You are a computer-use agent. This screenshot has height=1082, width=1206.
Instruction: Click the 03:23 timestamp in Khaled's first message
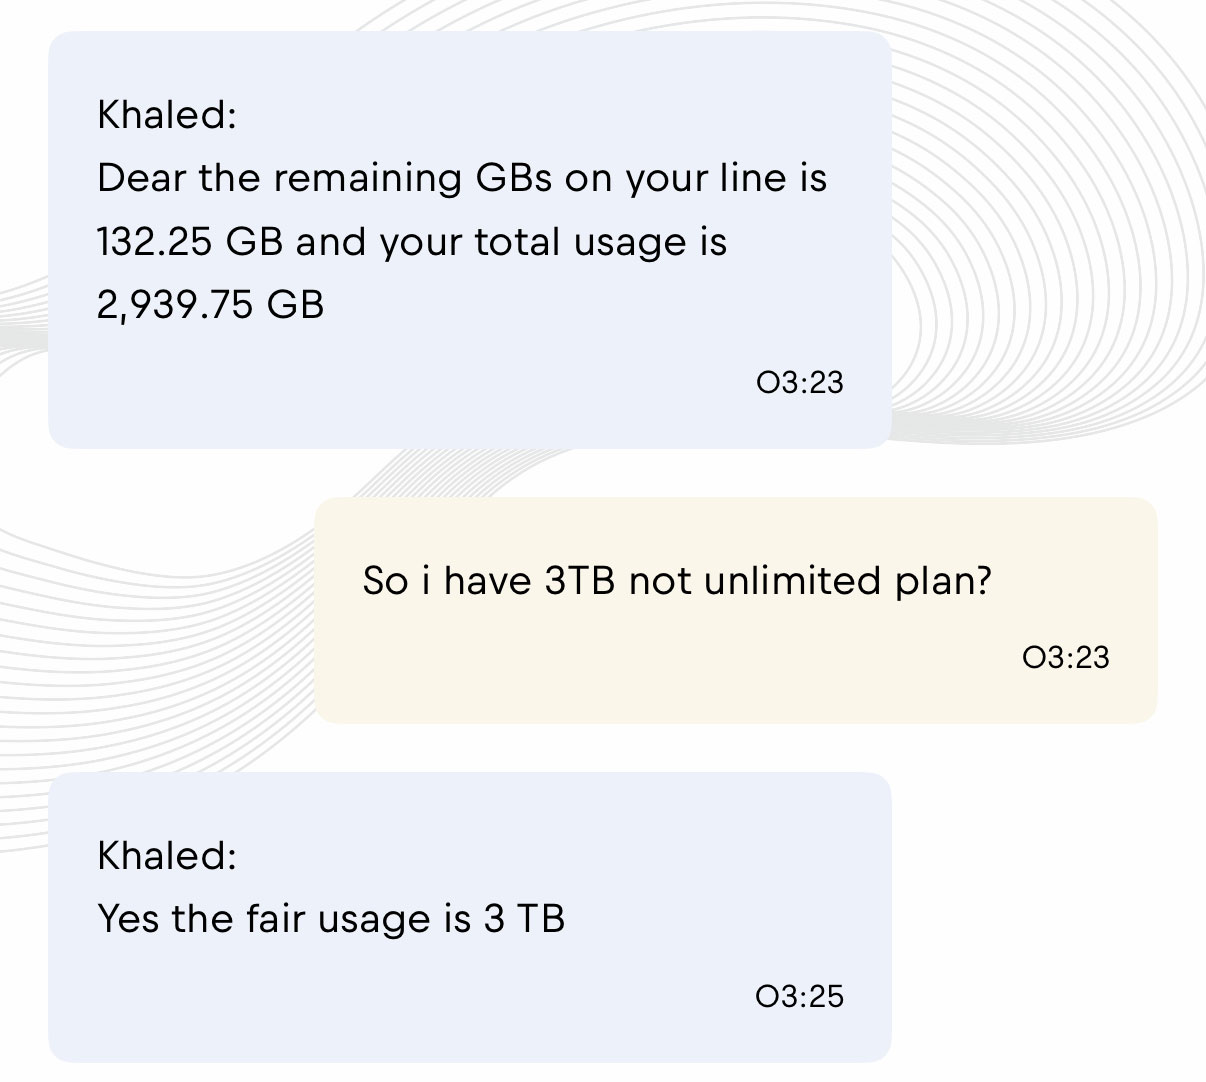pos(800,383)
